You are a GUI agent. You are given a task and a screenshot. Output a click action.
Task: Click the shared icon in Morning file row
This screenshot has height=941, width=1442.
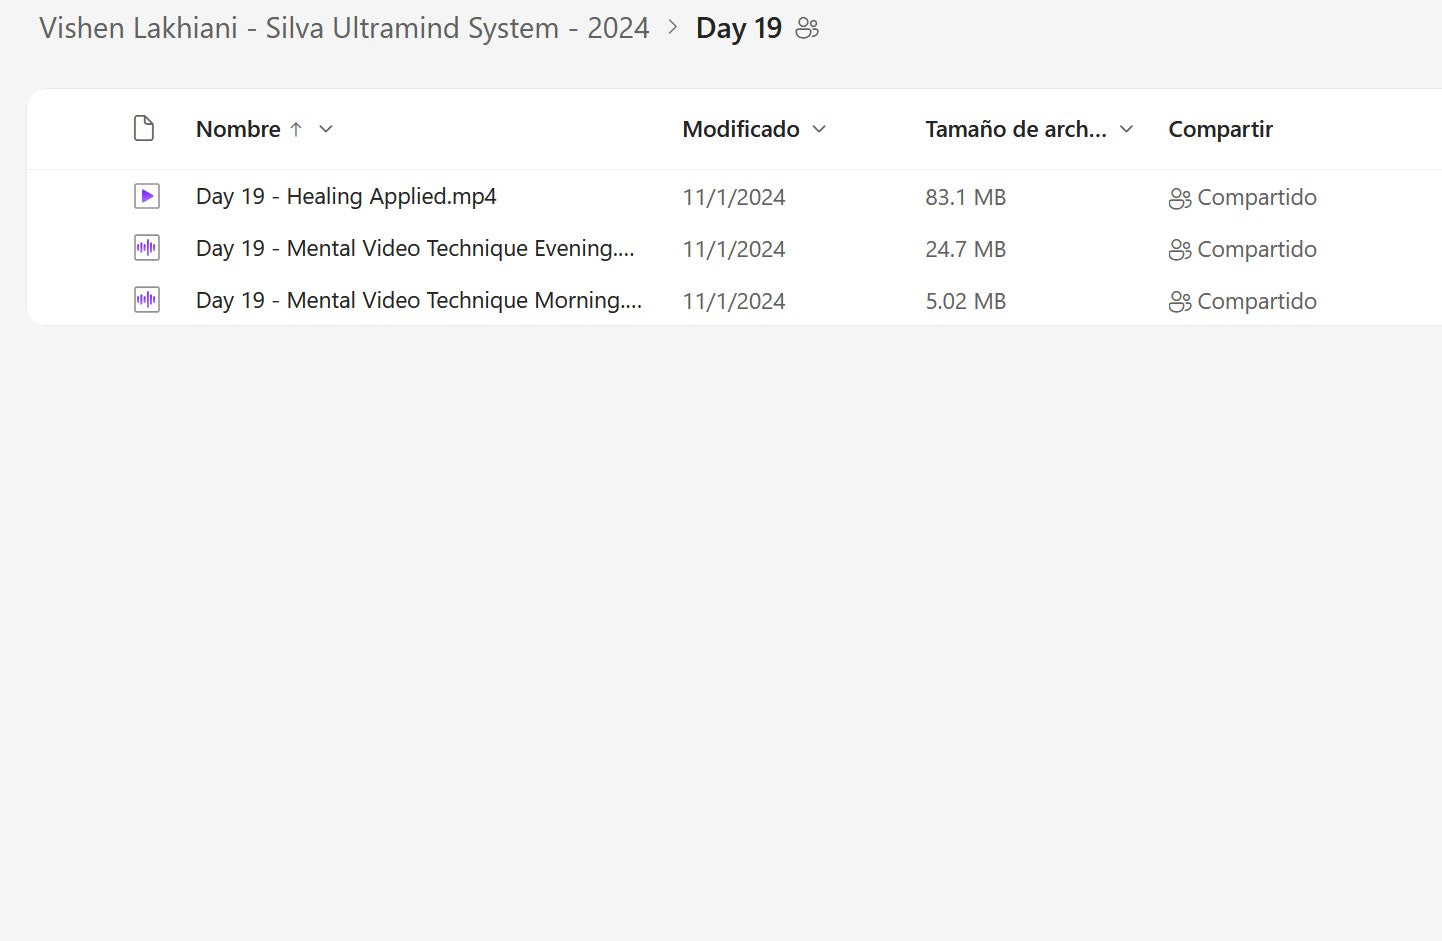[x=1180, y=302]
